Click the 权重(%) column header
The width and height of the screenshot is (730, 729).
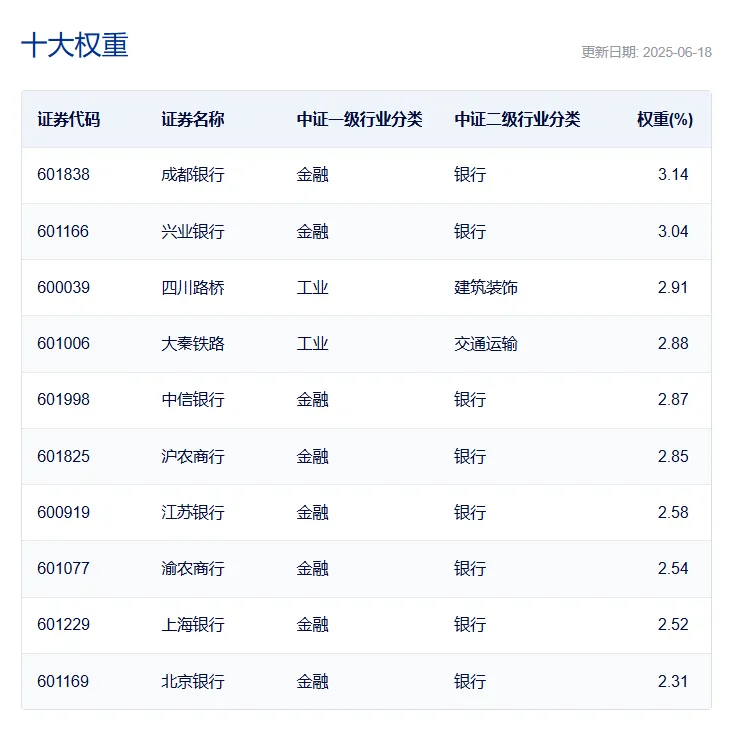(664, 119)
